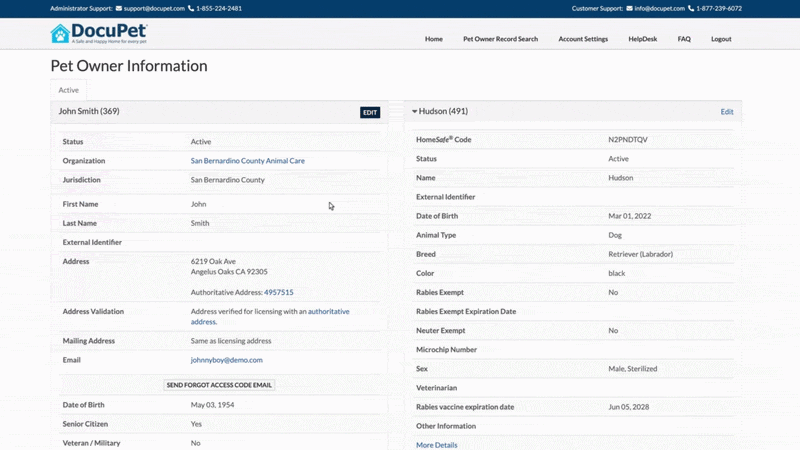Open authoritative address 4957515 link
This screenshot has width=800, height=450.
(x=279, y=292)
